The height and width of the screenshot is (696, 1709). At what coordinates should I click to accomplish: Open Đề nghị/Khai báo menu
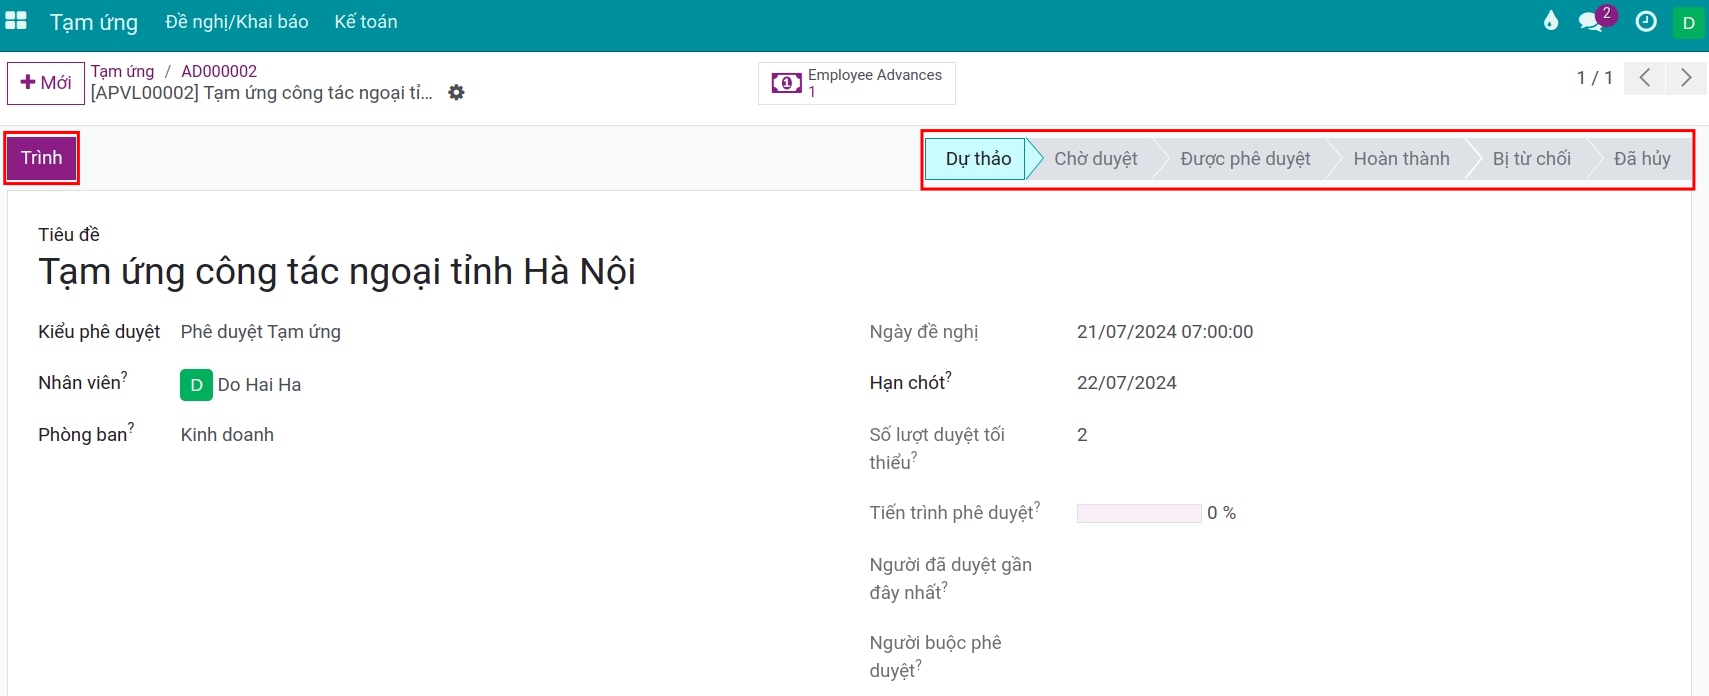pos(237,22)
